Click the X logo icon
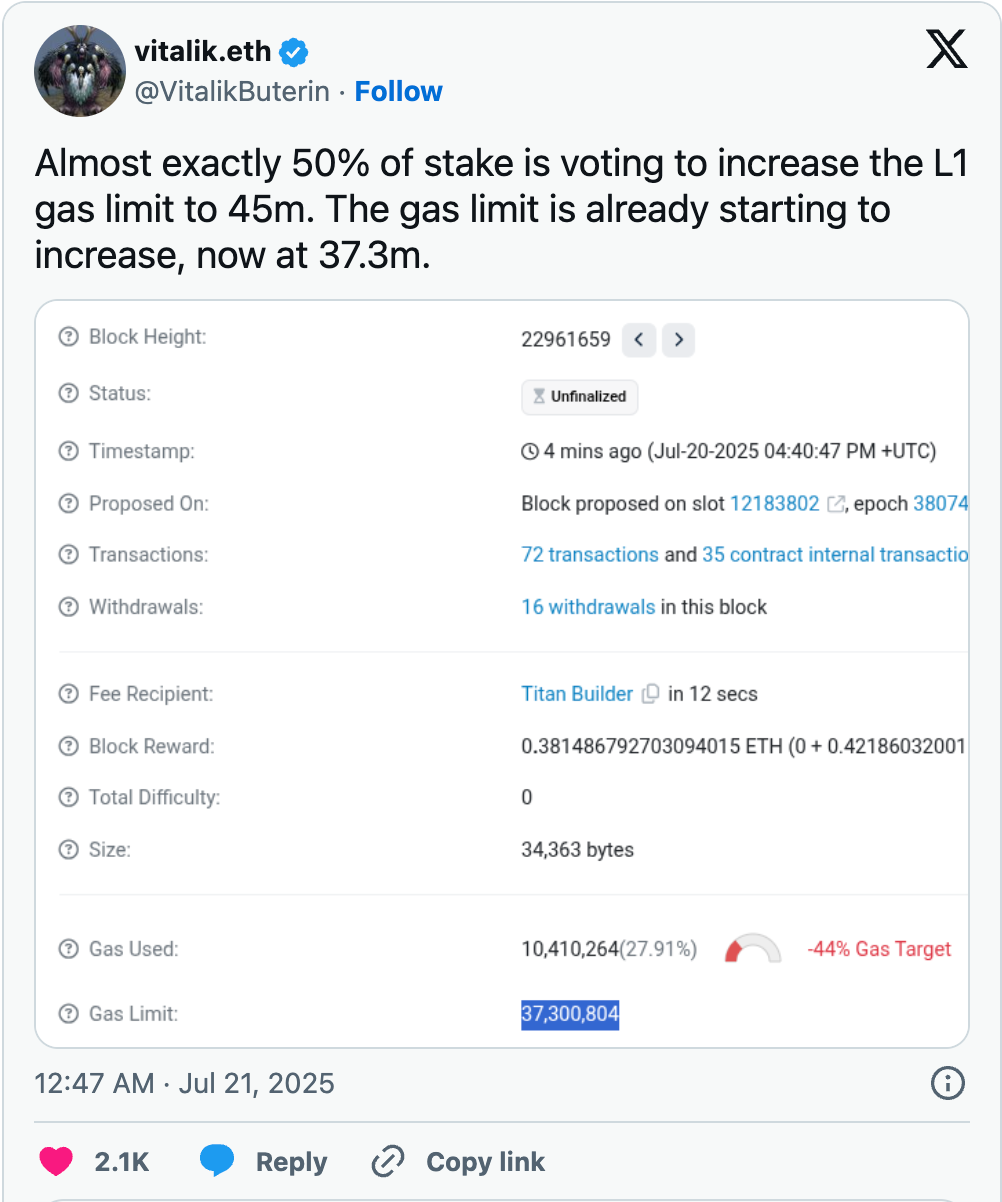Screen dimensions: 1002x1202 pos(946,49)
